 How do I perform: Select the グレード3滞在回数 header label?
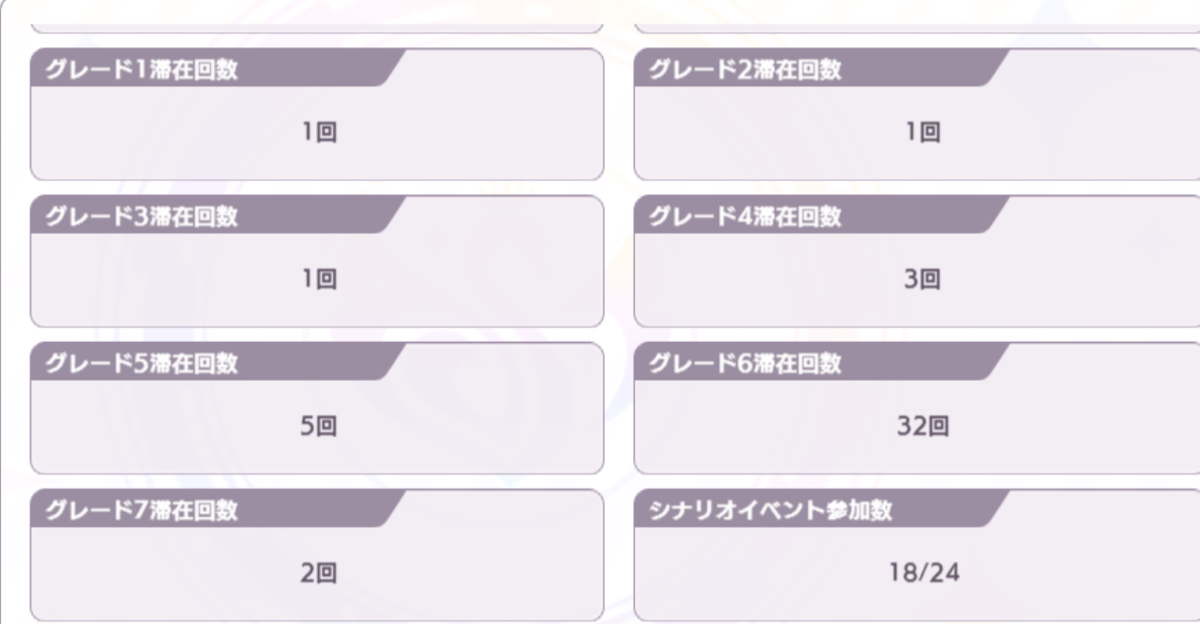(x=142, y=217)
